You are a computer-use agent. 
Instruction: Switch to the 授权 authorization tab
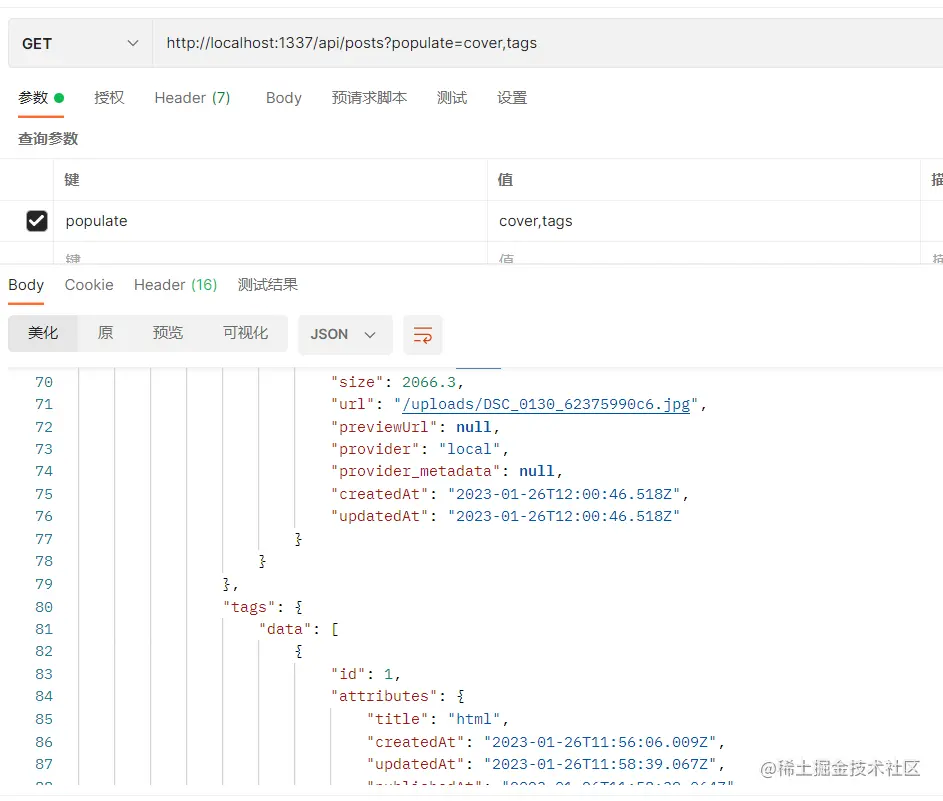click(109, 97)
